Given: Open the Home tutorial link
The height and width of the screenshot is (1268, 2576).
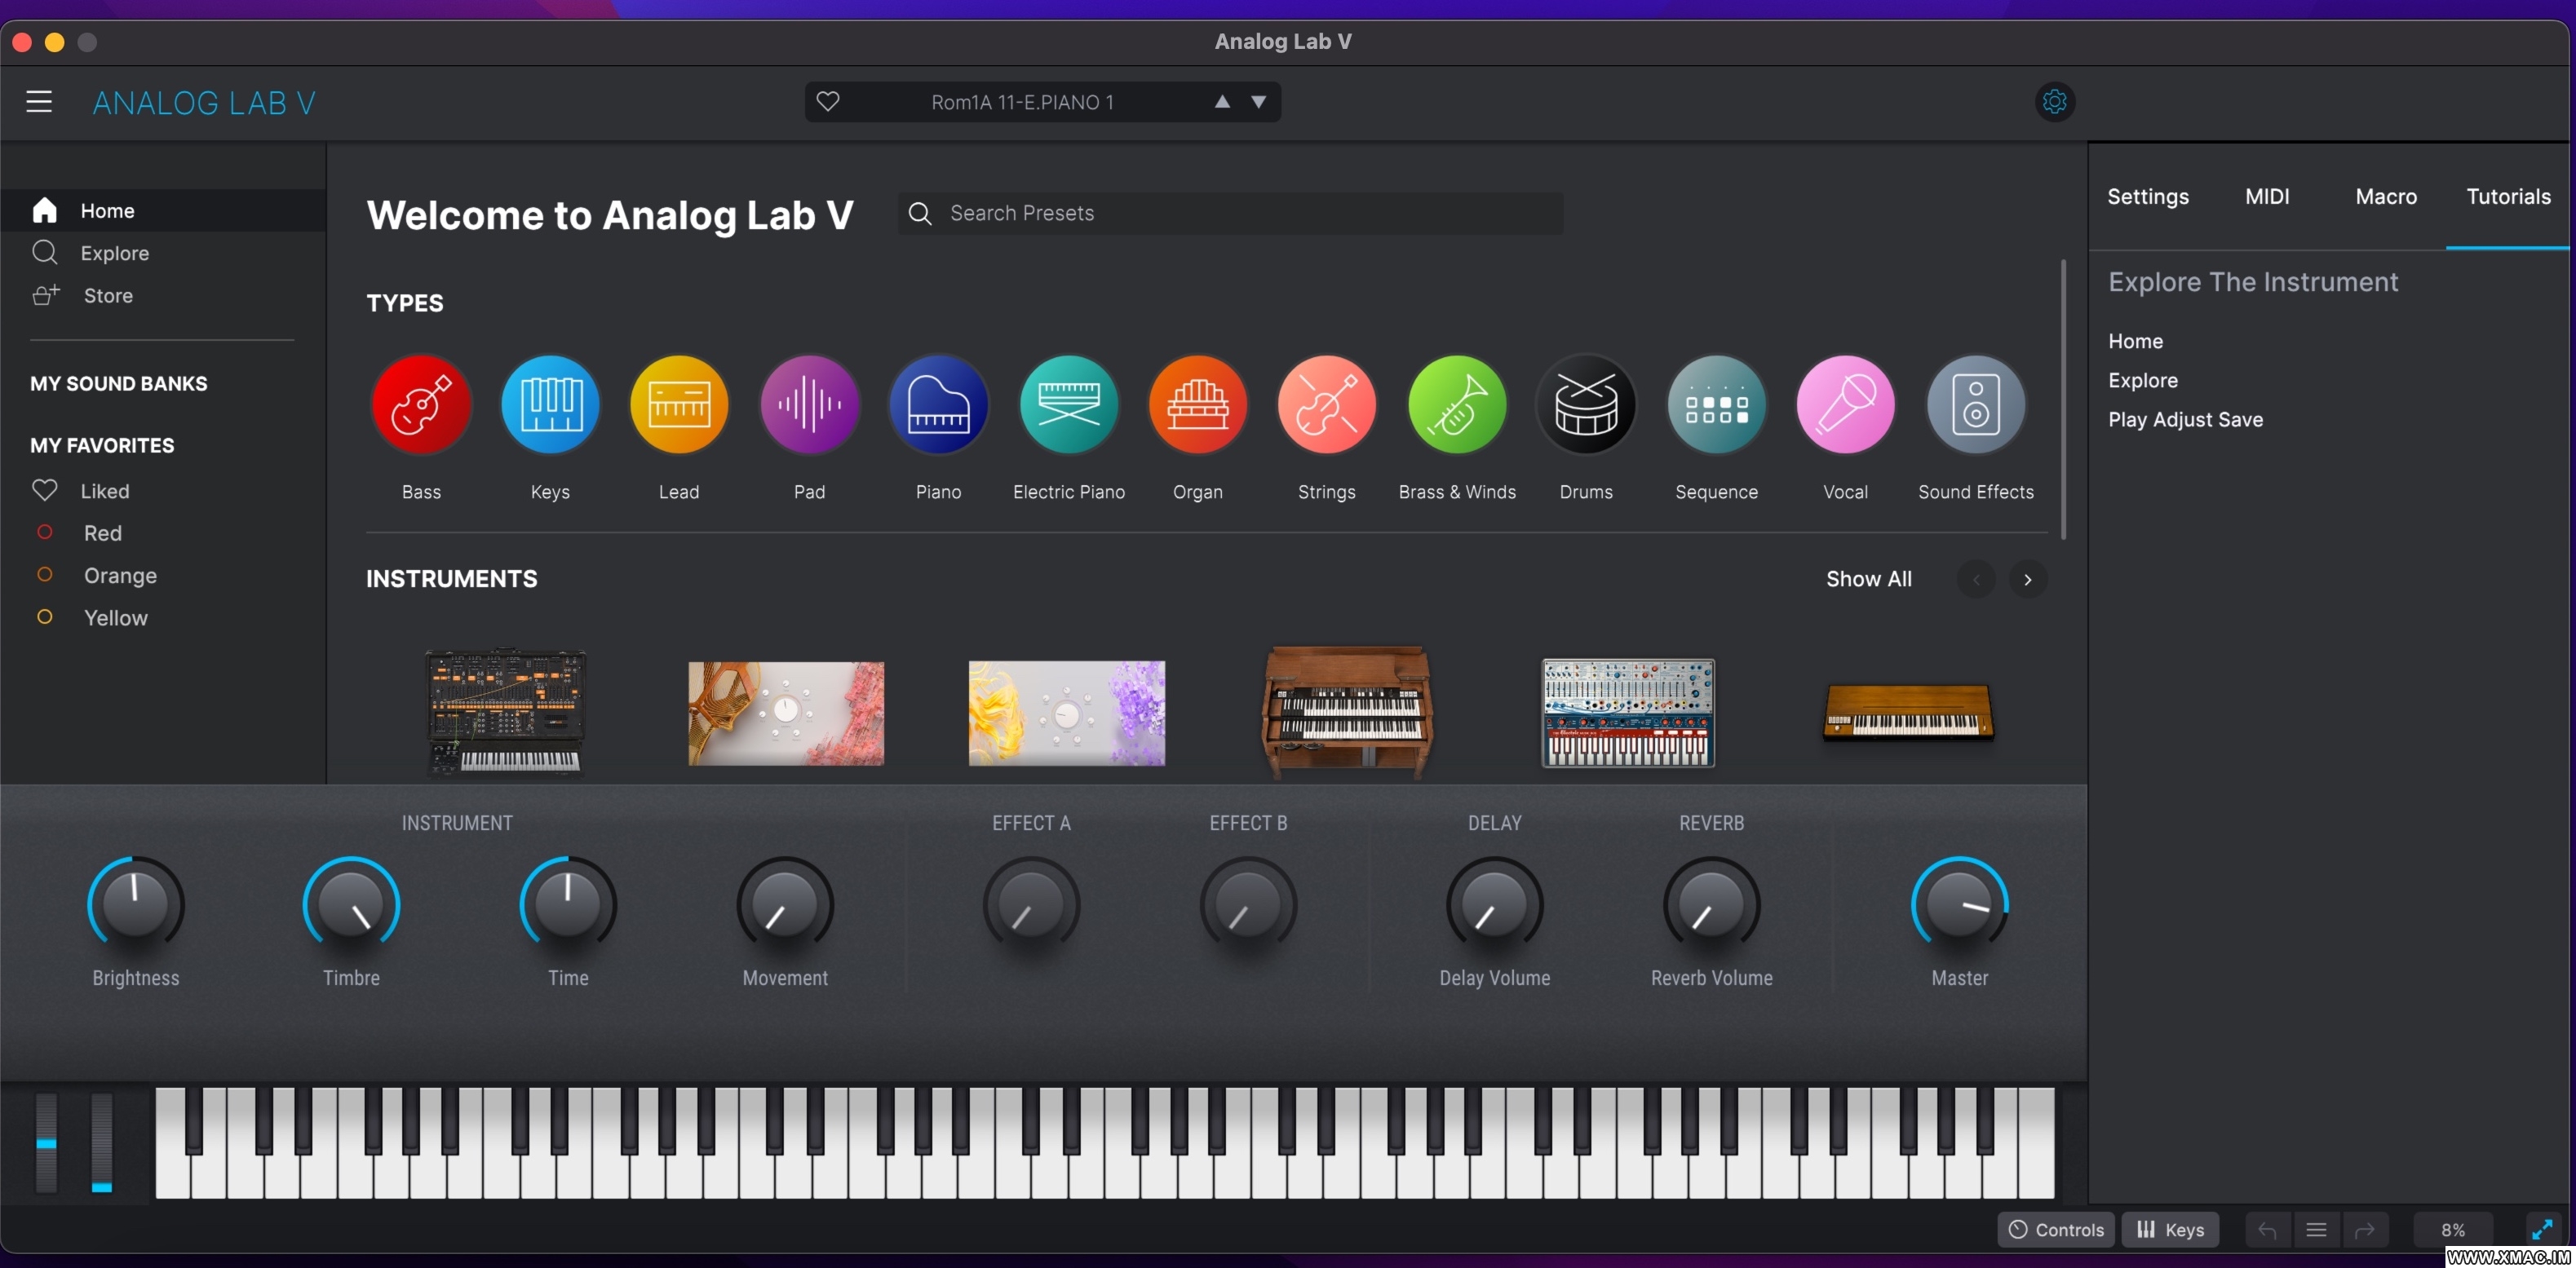Looking at the screenshot, I should [2135, 341].
